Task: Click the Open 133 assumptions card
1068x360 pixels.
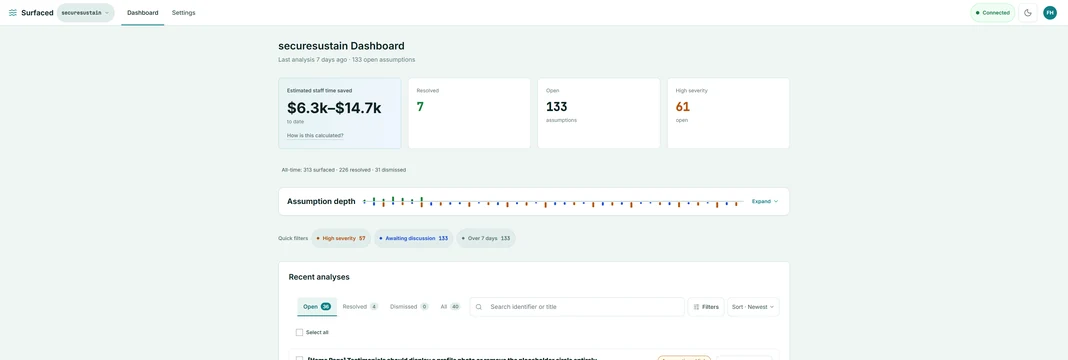Action: tap(599, 113)
